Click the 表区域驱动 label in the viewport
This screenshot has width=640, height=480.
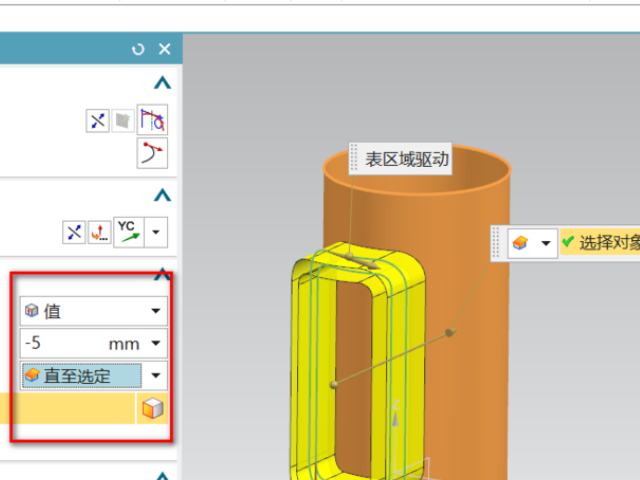407,159
